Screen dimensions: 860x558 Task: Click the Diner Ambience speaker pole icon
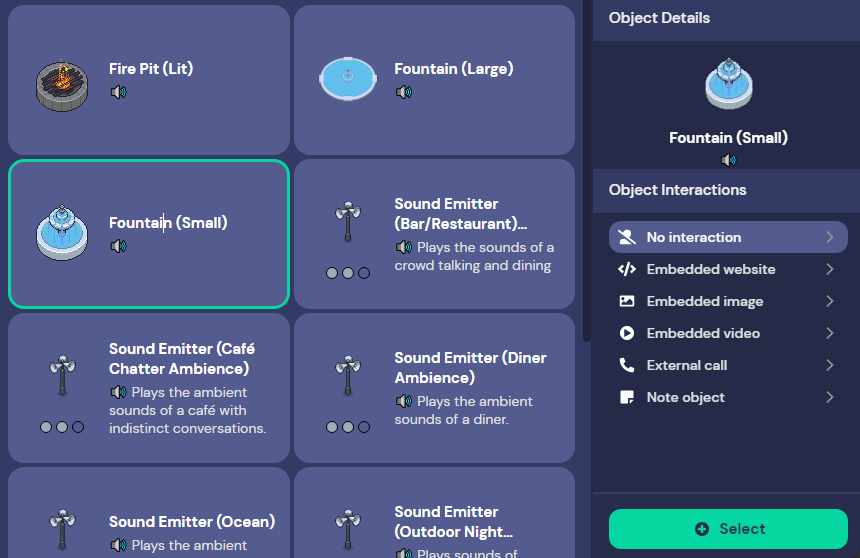click(348, 376)
